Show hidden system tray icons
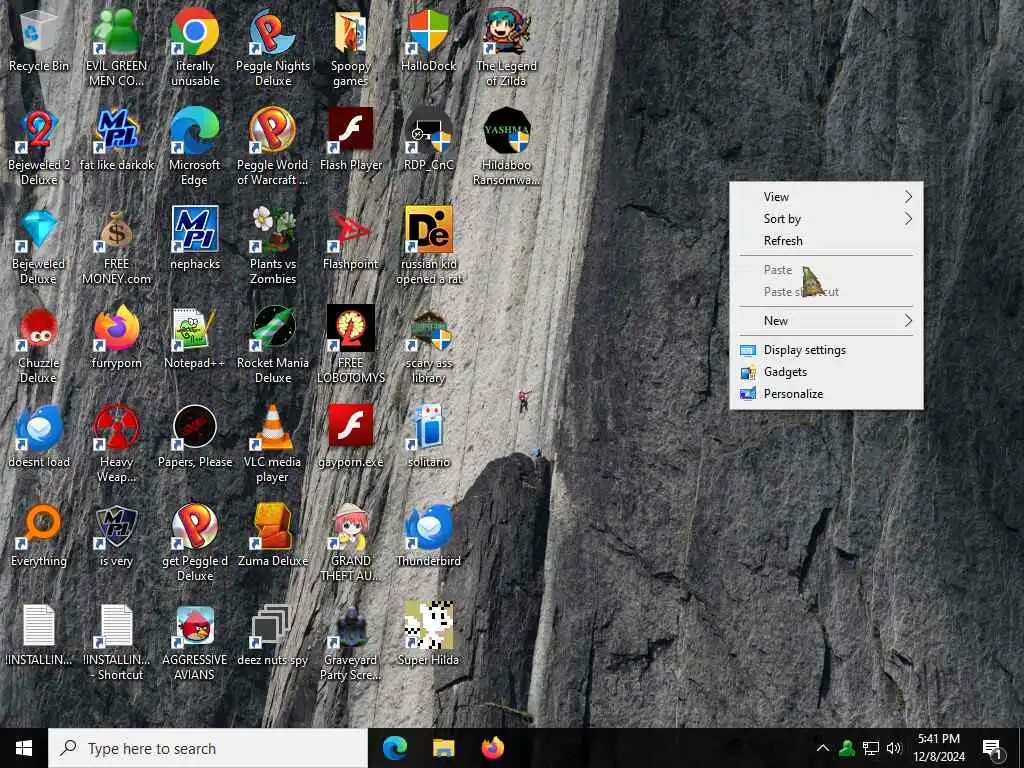1024x768 pixels. pyautogui.click(x=823, y=748)
